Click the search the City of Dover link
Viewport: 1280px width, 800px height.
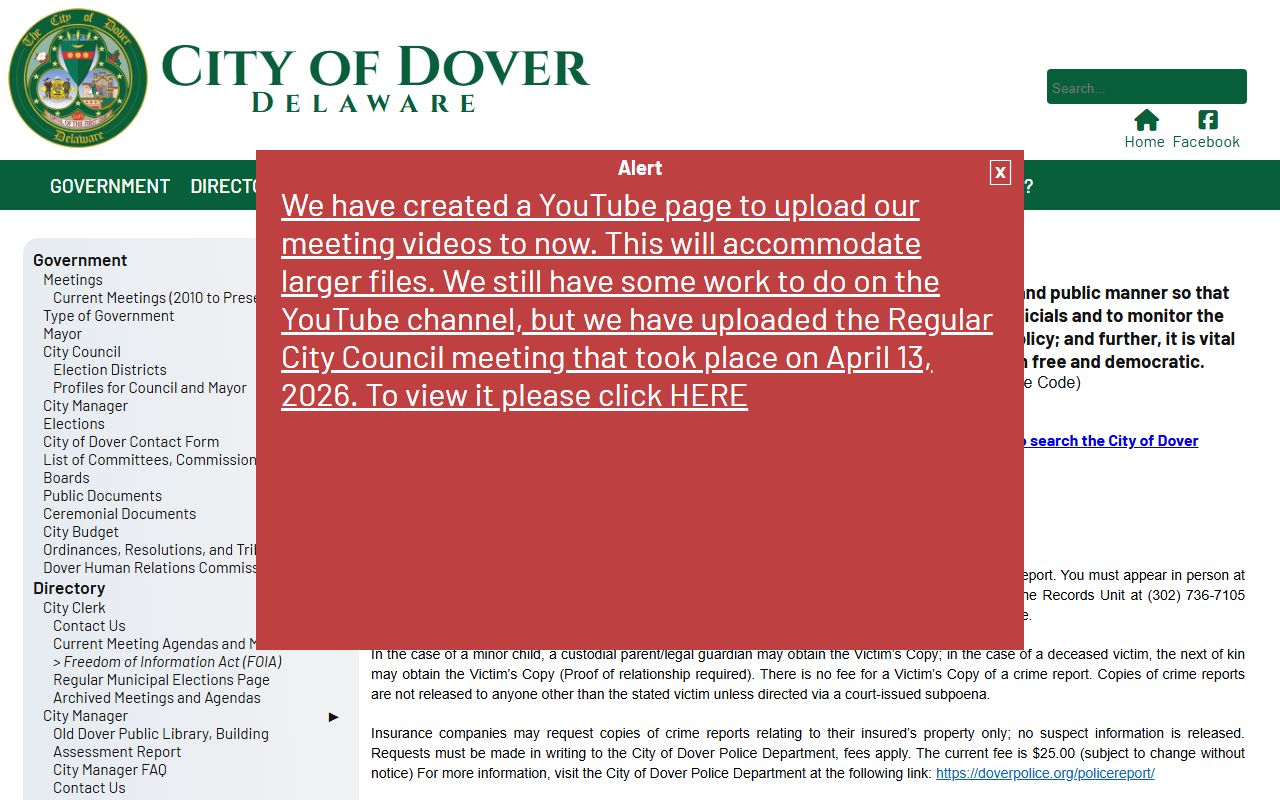1110,441
